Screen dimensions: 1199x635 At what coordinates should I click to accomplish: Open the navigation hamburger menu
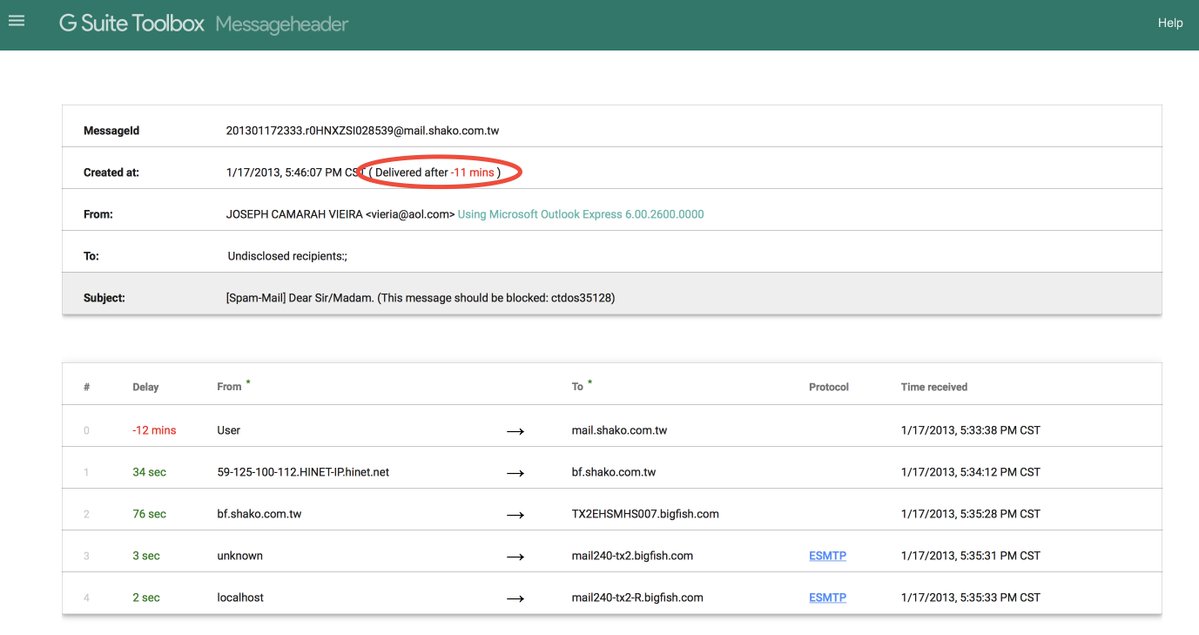16,21
